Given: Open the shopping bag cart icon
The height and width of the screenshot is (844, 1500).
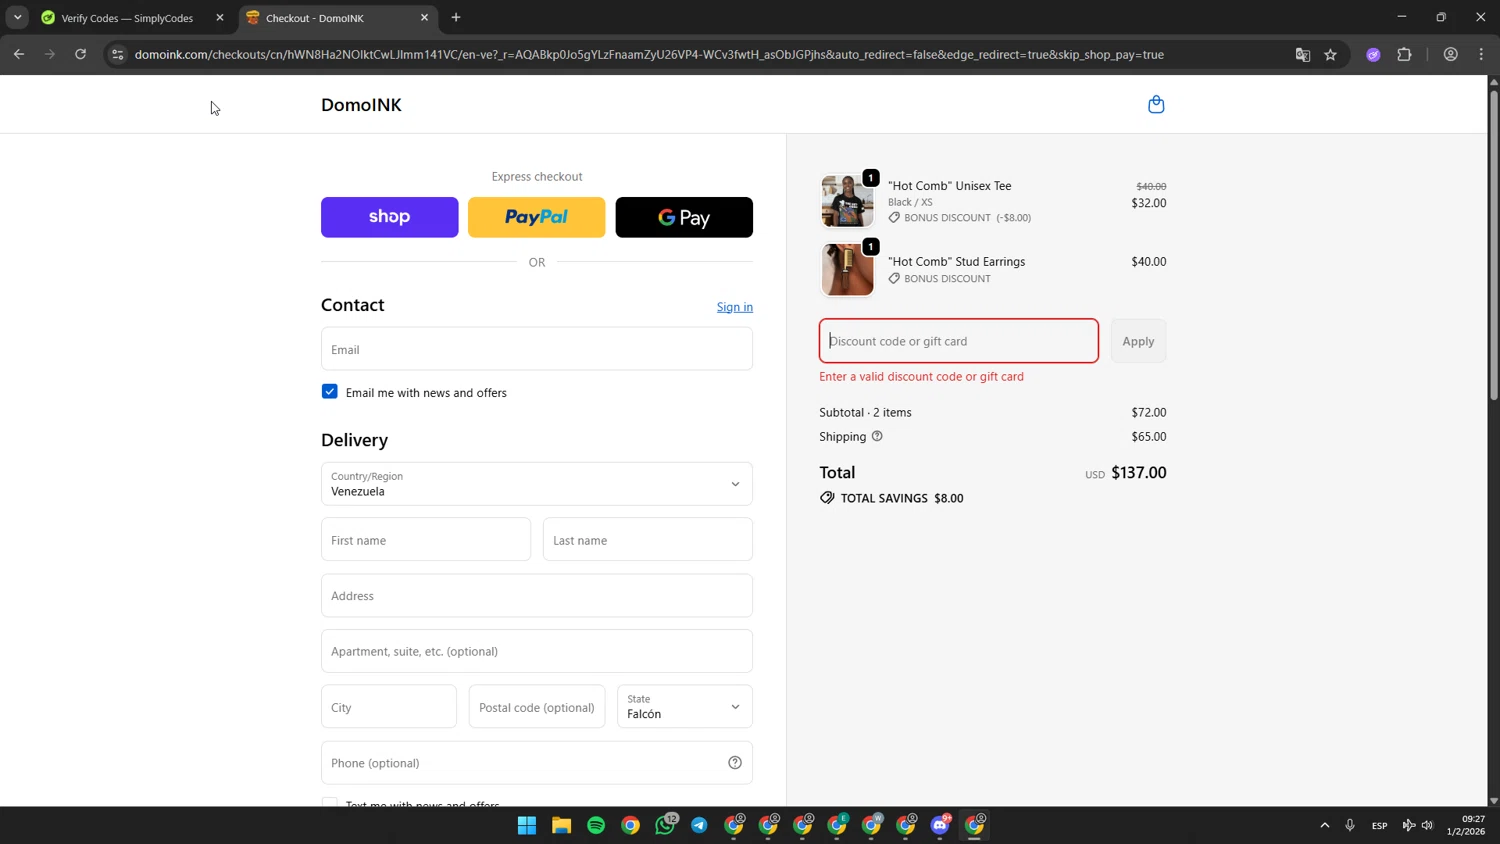Looking at the screenshot, I should click(x=1156, y=104).
